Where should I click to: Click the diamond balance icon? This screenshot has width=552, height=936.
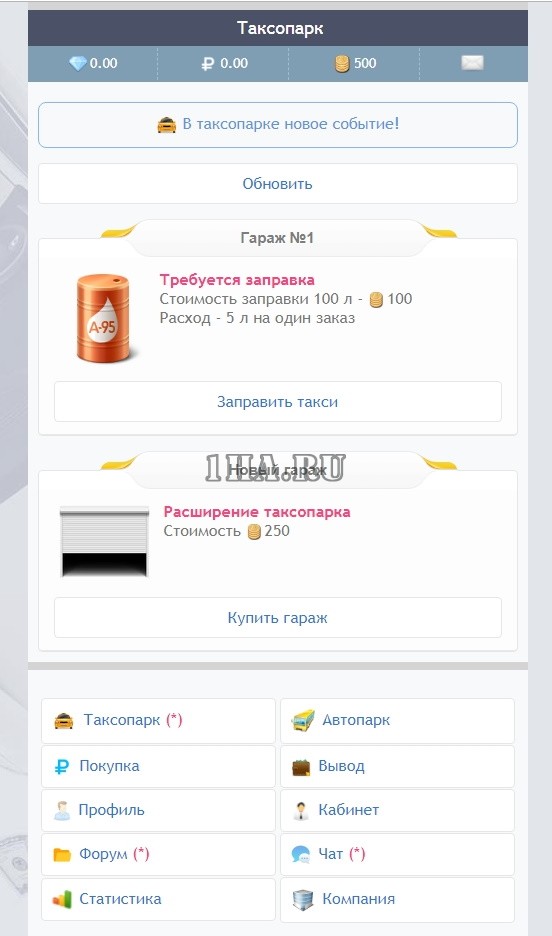78,63
